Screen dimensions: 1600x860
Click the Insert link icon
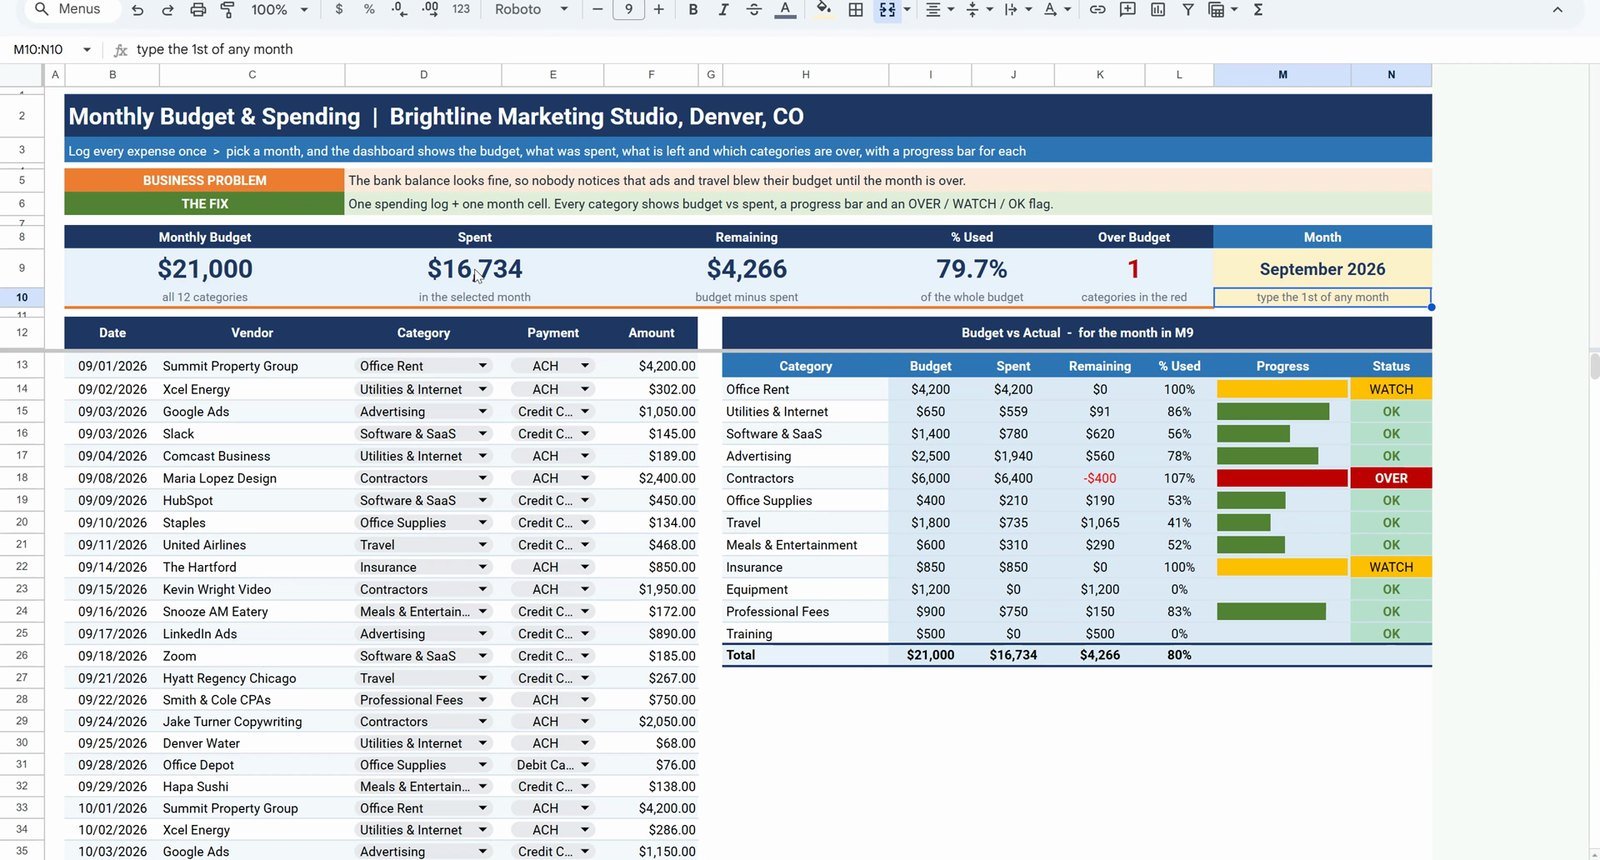tap(1097, 10)
